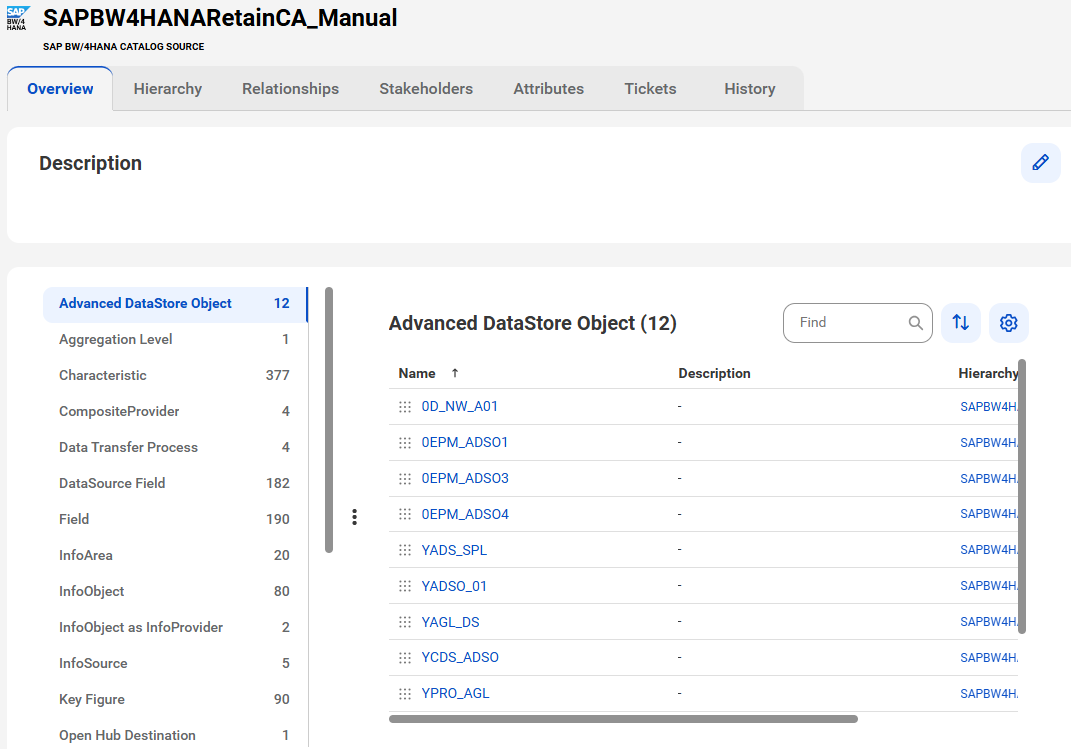Click the asset type list vertical scrollbar
The image size is (1071, 749).
pyautogui.click(x=329, y=419)
